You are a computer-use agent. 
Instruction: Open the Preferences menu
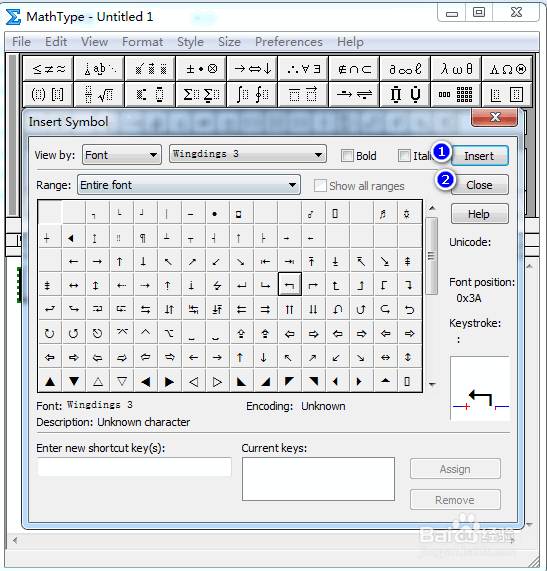tap(288, 42)
